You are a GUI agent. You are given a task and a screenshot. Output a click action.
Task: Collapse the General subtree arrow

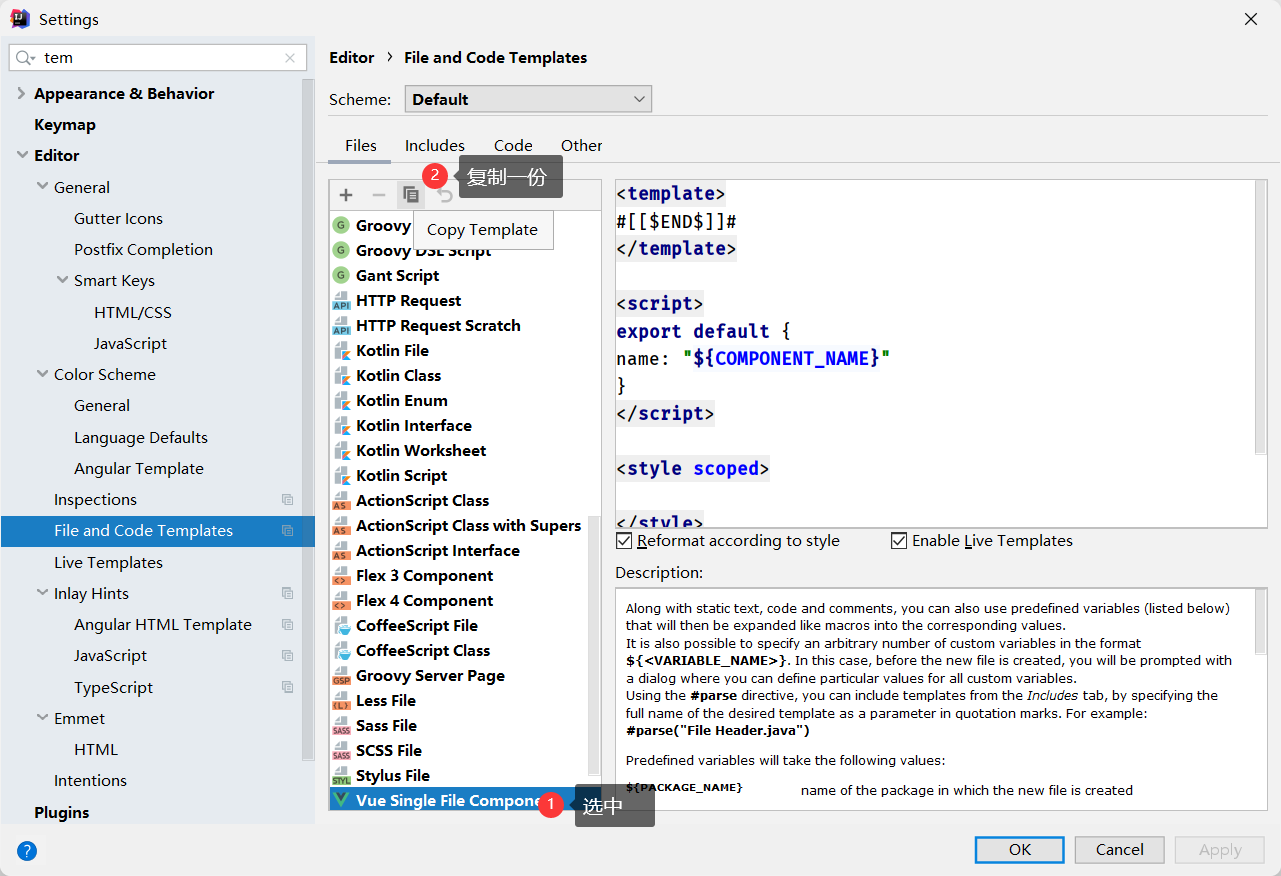coord(42,187)
